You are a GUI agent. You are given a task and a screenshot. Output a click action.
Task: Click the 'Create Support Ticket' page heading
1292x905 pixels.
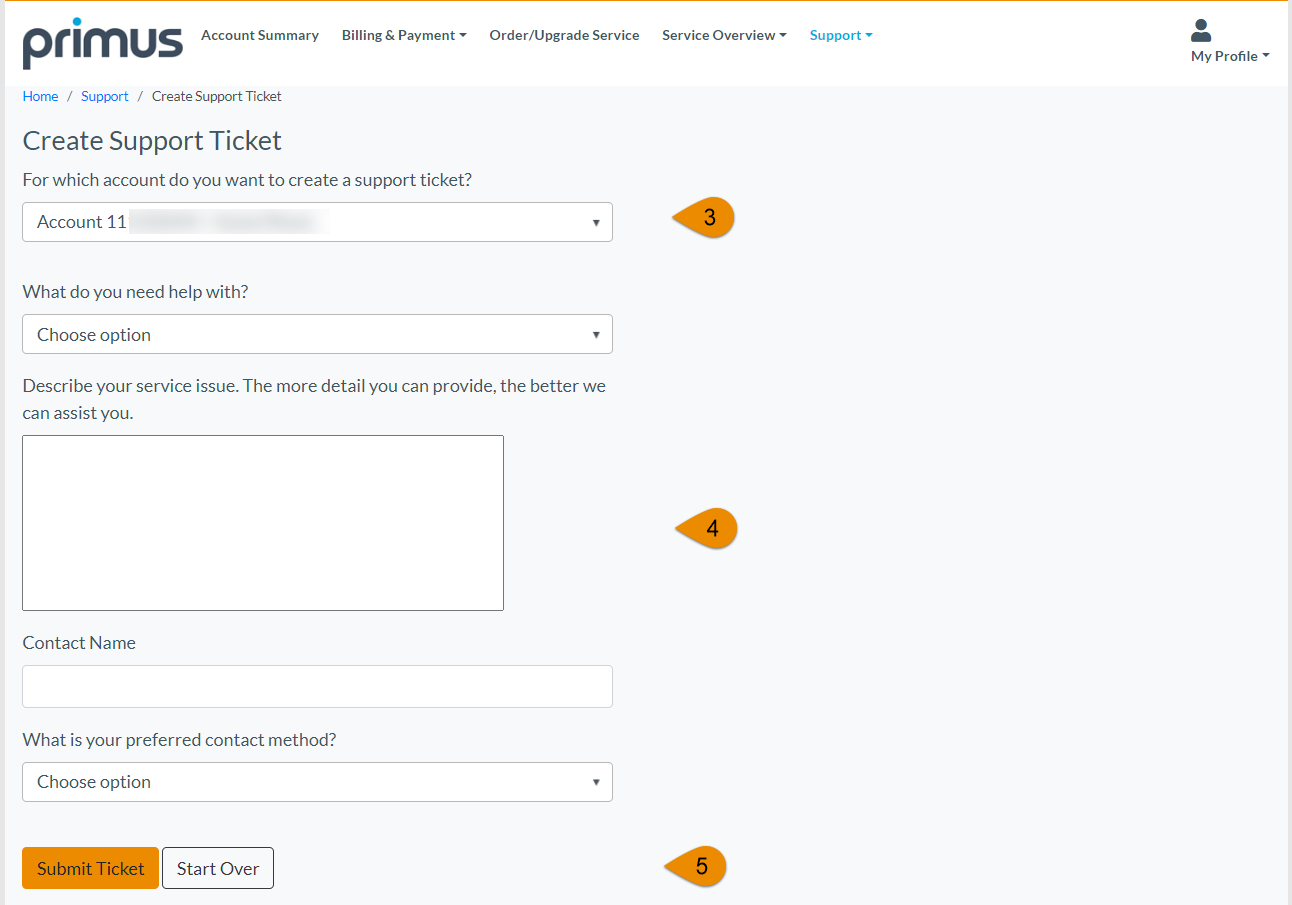(152, 141)
